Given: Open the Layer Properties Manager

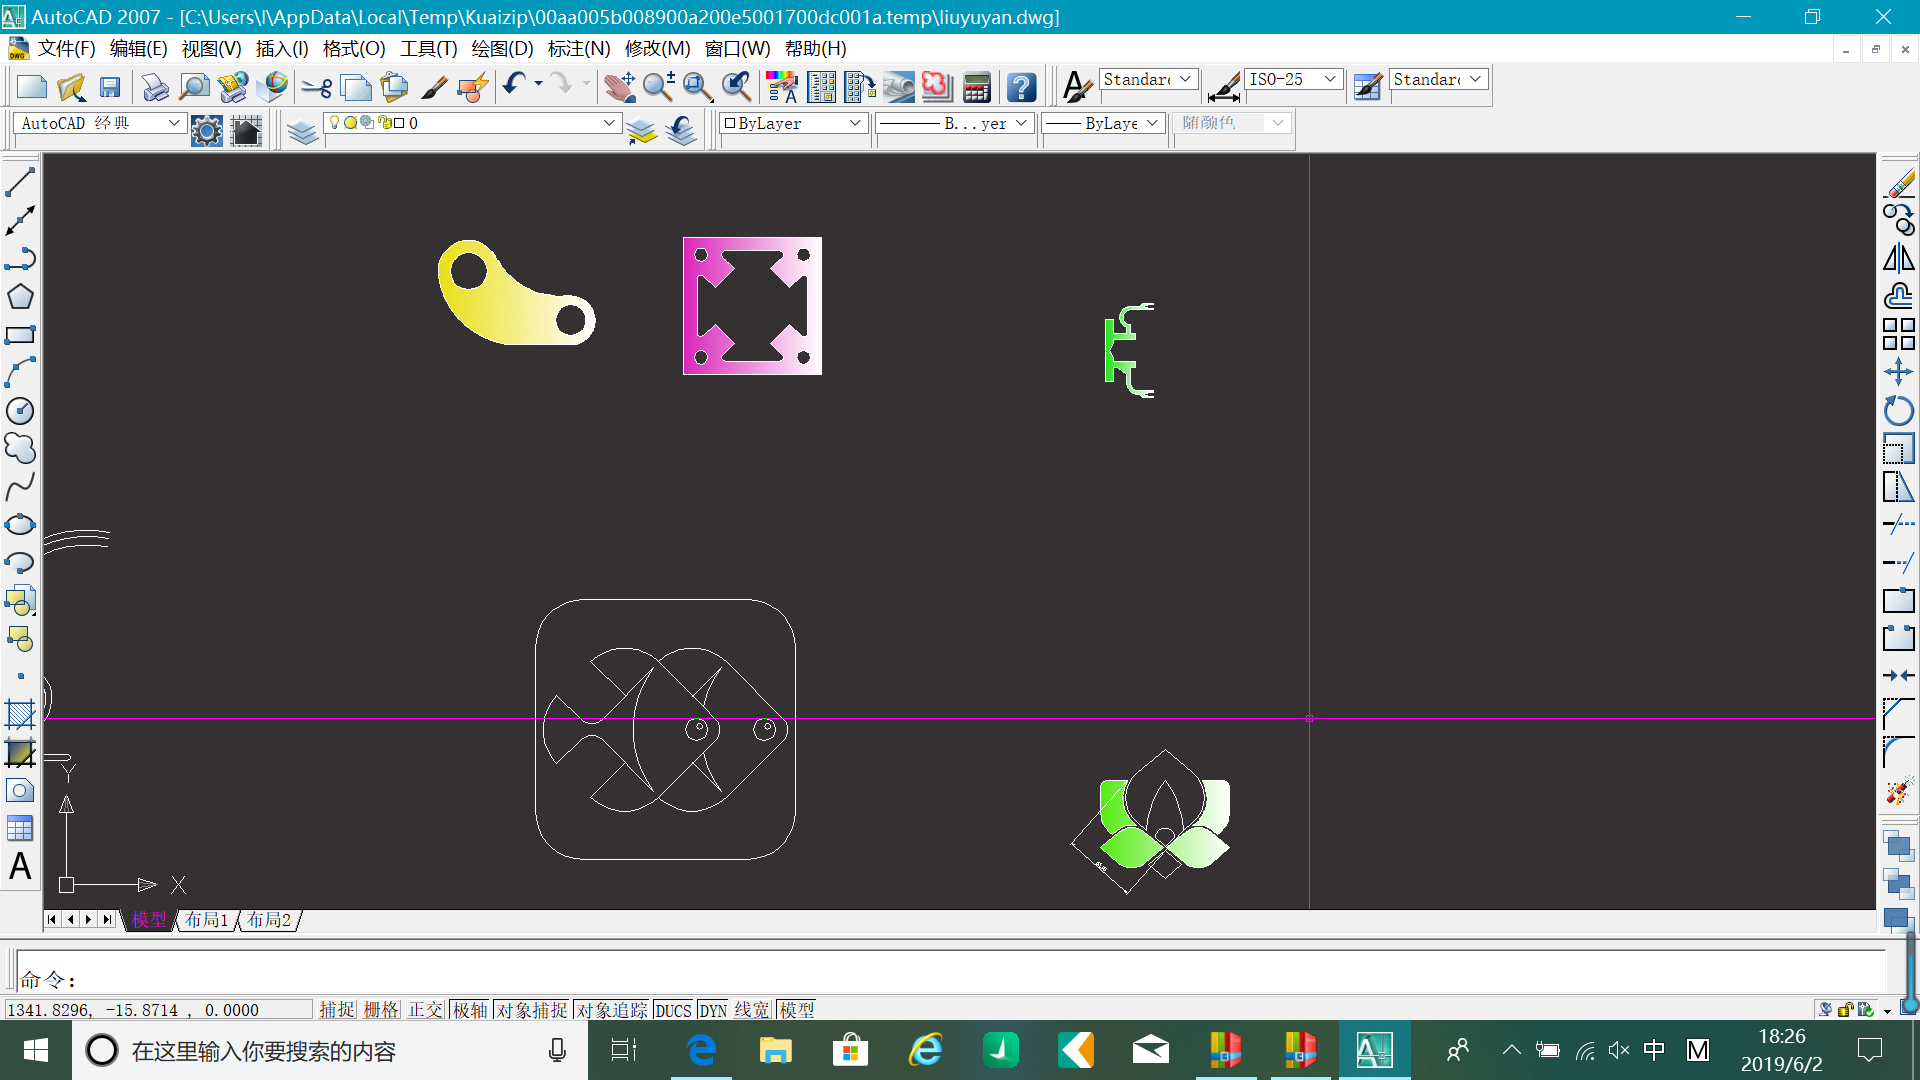Looking at the screenshot, I should click(302, 131).
